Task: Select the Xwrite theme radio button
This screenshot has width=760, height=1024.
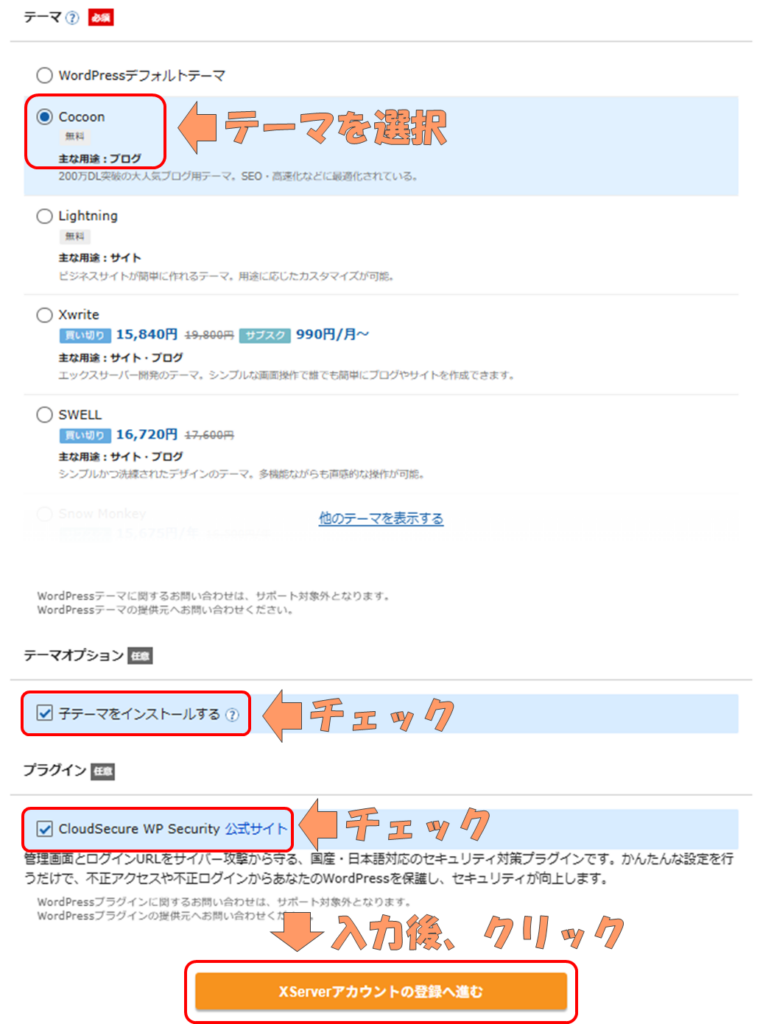Action: click(44, 315)
